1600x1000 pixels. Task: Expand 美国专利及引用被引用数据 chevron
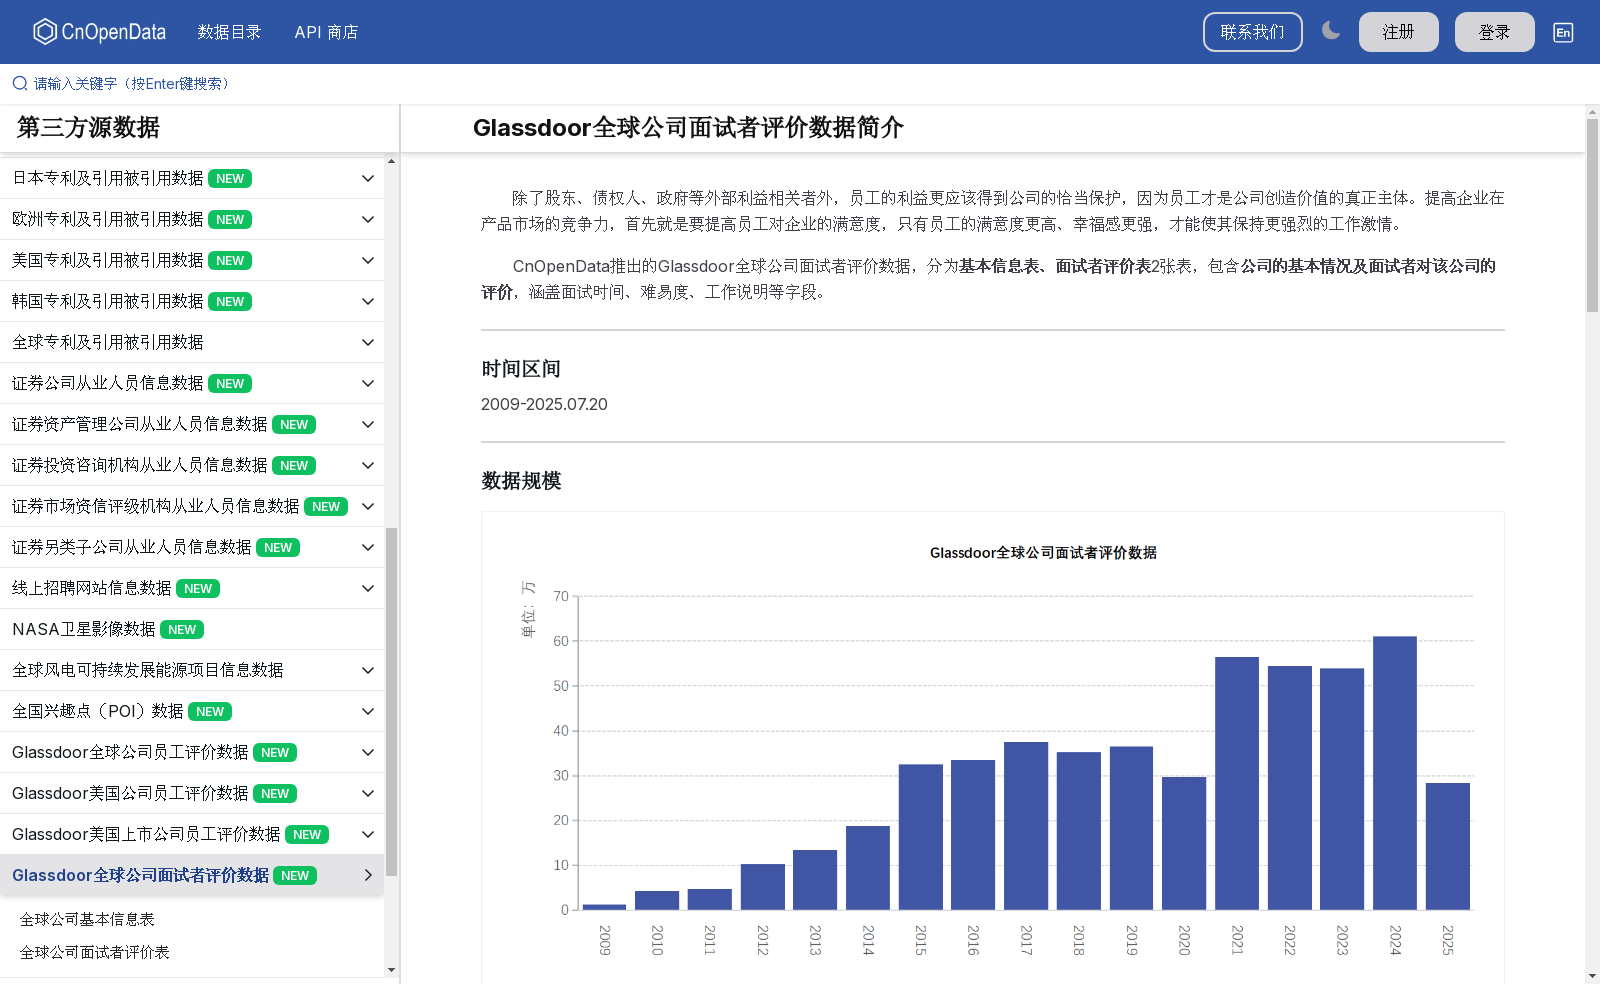(368, 260)
